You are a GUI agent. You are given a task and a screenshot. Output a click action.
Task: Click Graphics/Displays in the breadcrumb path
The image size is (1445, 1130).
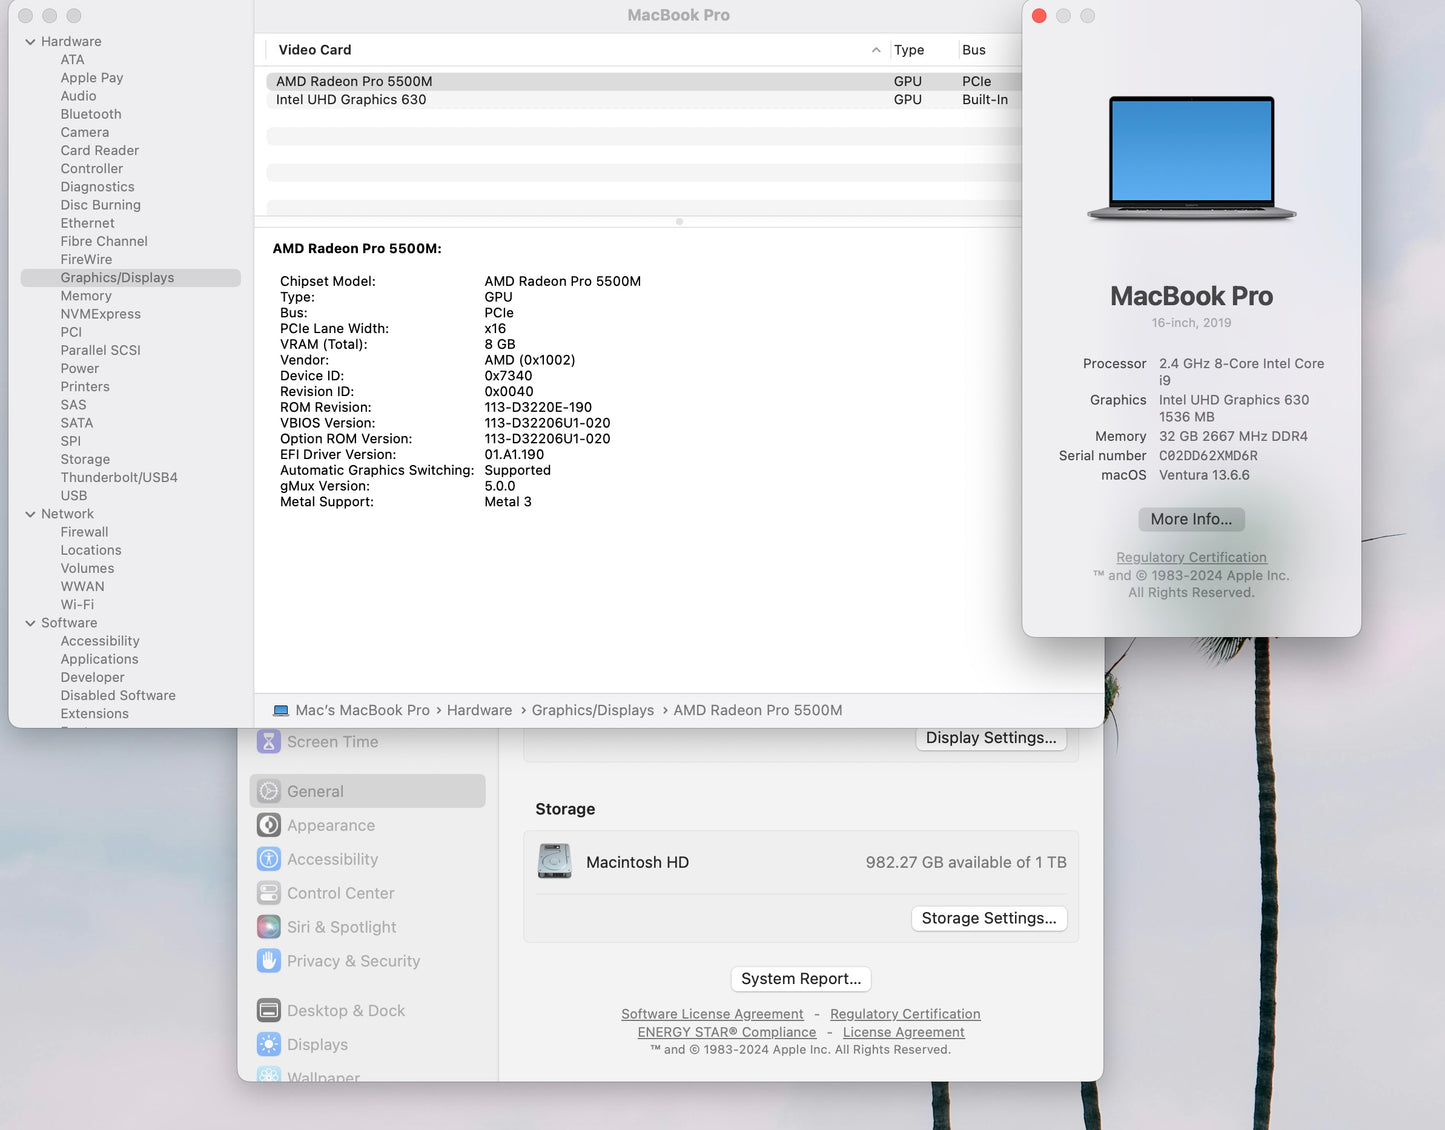point(593,710)
